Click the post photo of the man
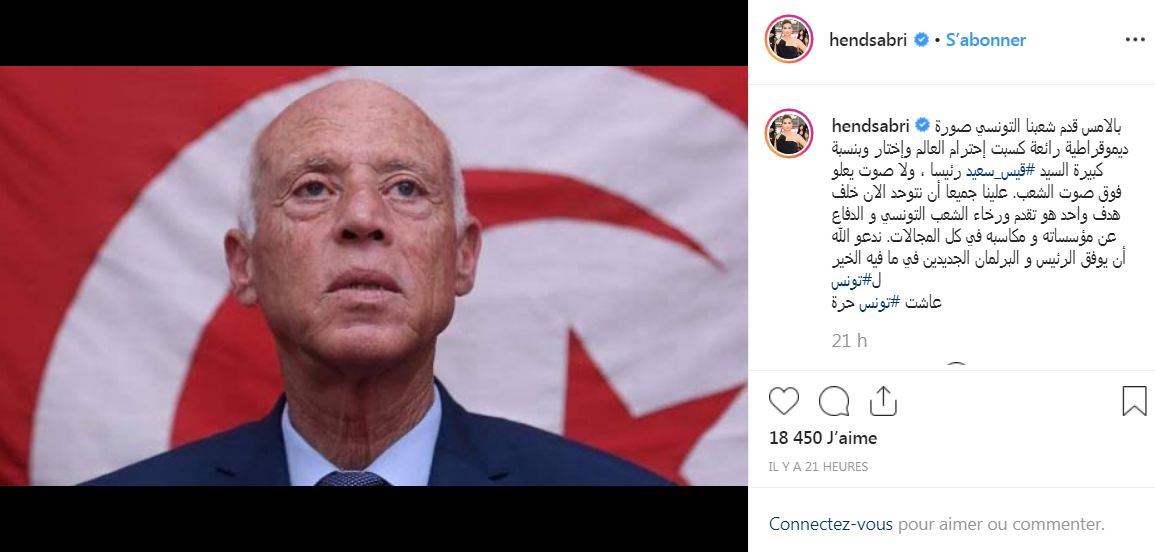1155x552 pixels. (x=373, y=276)
